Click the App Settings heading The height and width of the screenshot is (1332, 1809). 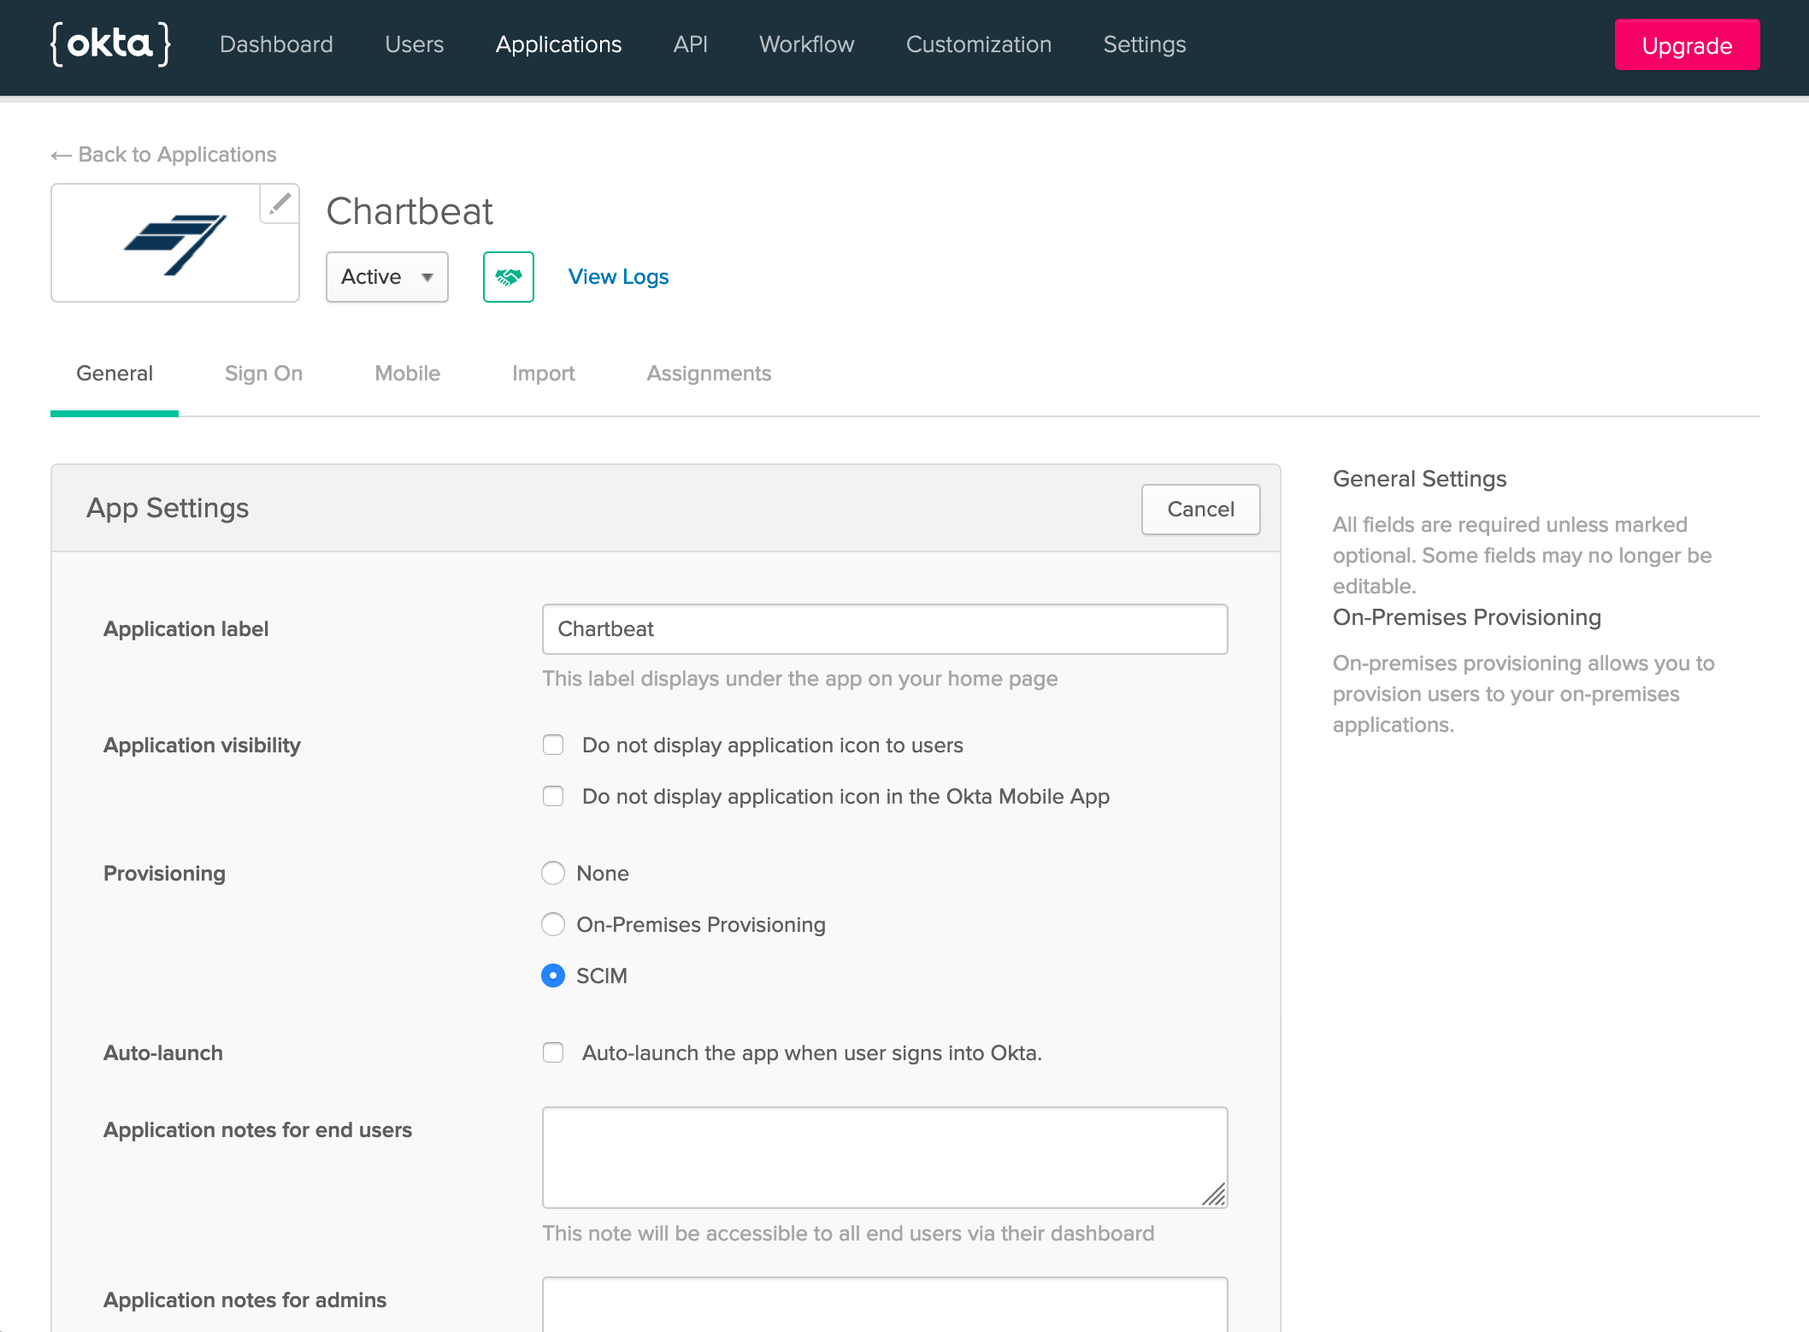click(x=168, y=508)
